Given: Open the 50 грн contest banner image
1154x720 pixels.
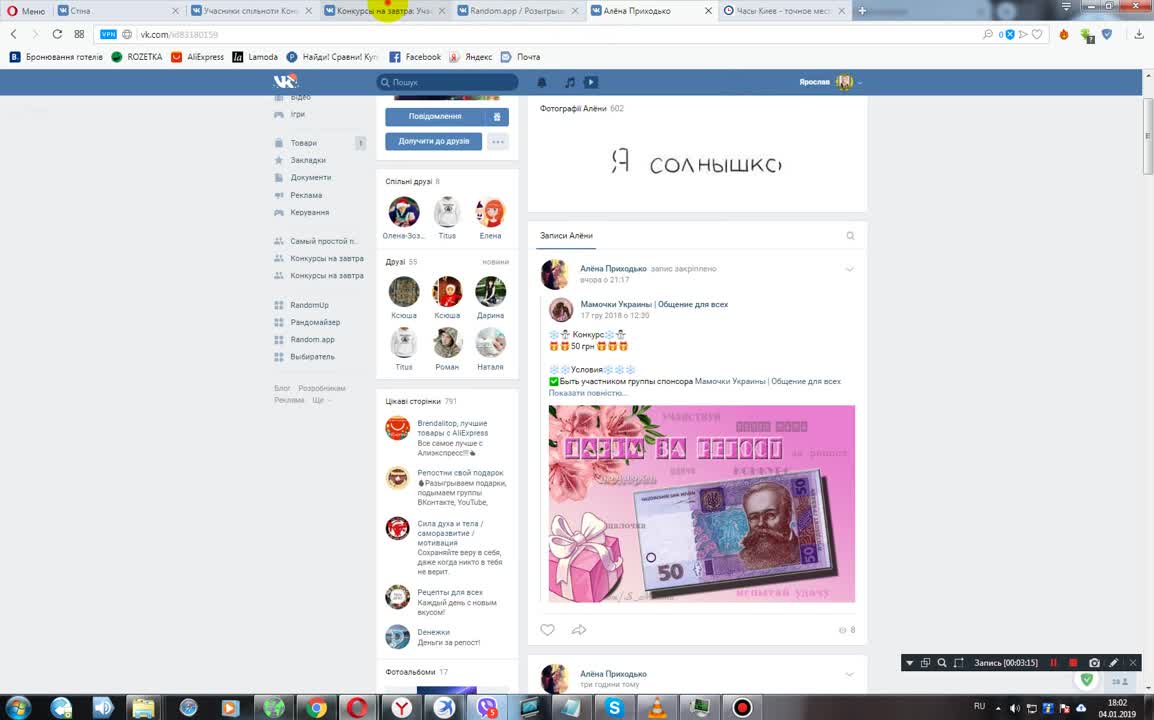Looking at the screenshot, I should (x=702, y=504).
